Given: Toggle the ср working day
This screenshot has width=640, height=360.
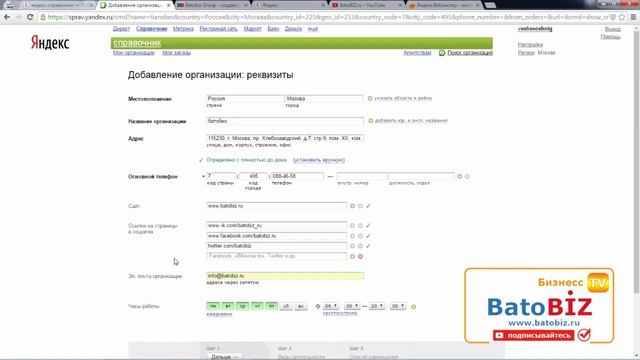Looking at the screenshot, I should 242,306.
